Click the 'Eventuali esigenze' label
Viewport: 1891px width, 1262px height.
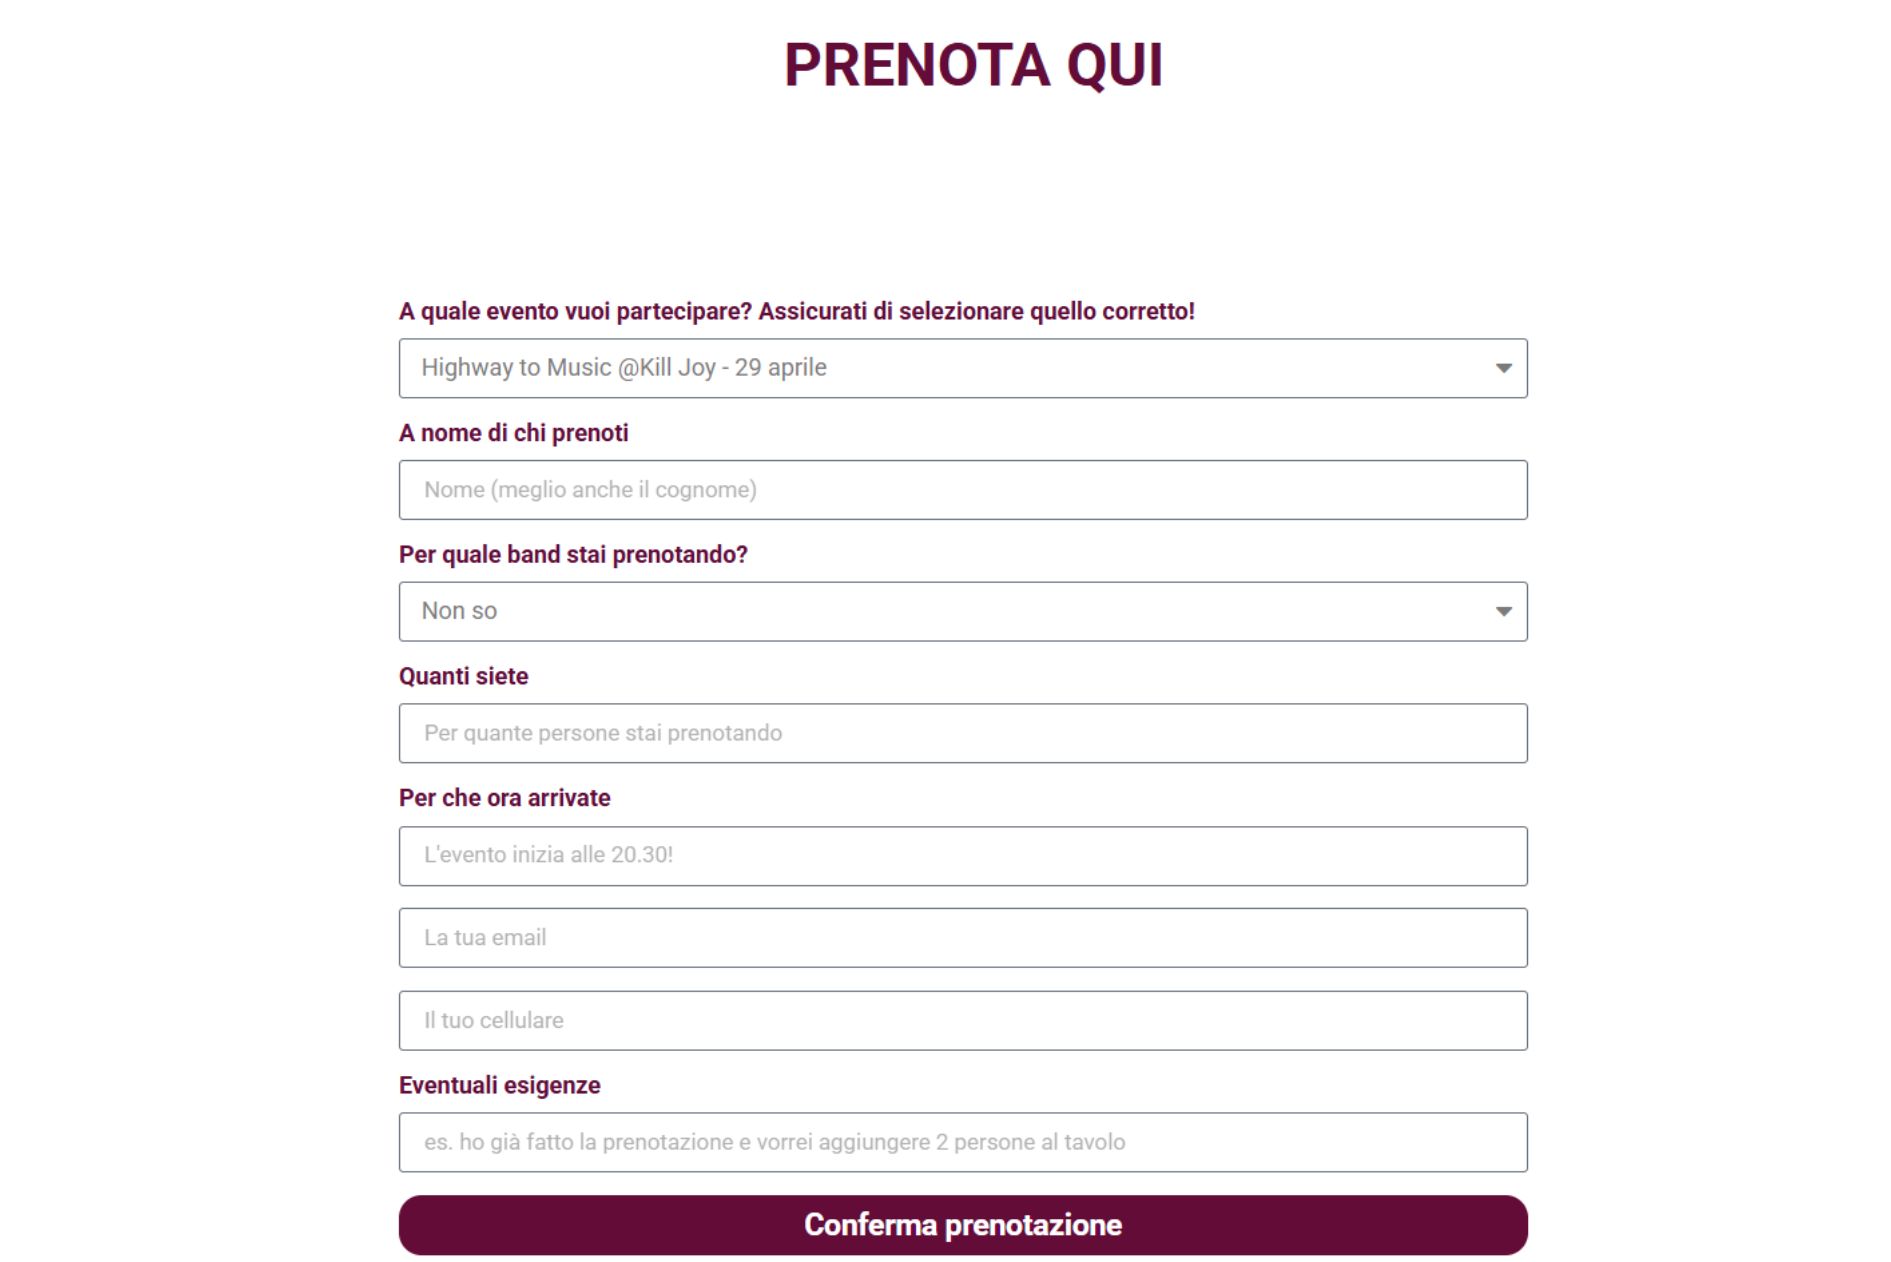click(499, 1085)
